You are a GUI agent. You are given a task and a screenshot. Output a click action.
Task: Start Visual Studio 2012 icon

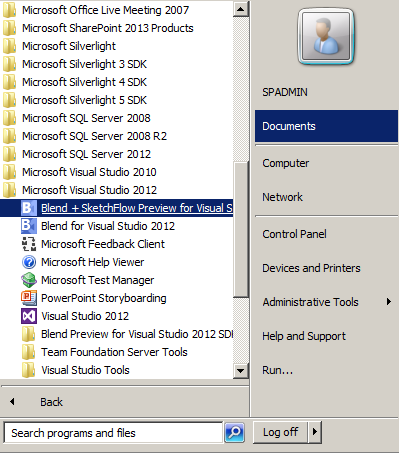pos(29,316)
